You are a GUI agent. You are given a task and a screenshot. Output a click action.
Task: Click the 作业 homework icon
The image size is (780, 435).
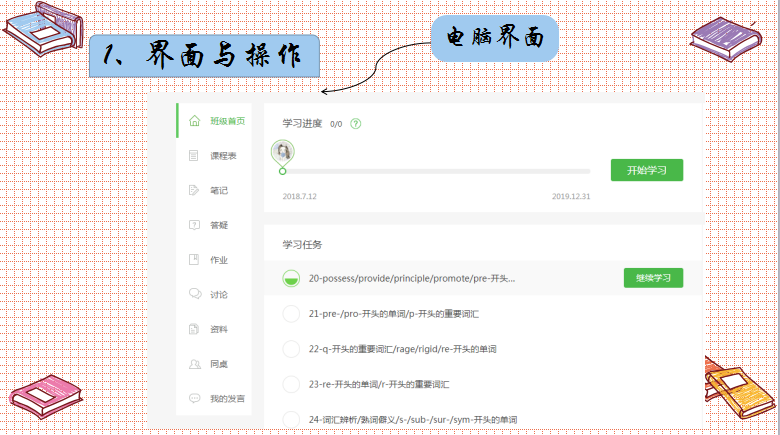pyautogui.click(x=194, y=259)
